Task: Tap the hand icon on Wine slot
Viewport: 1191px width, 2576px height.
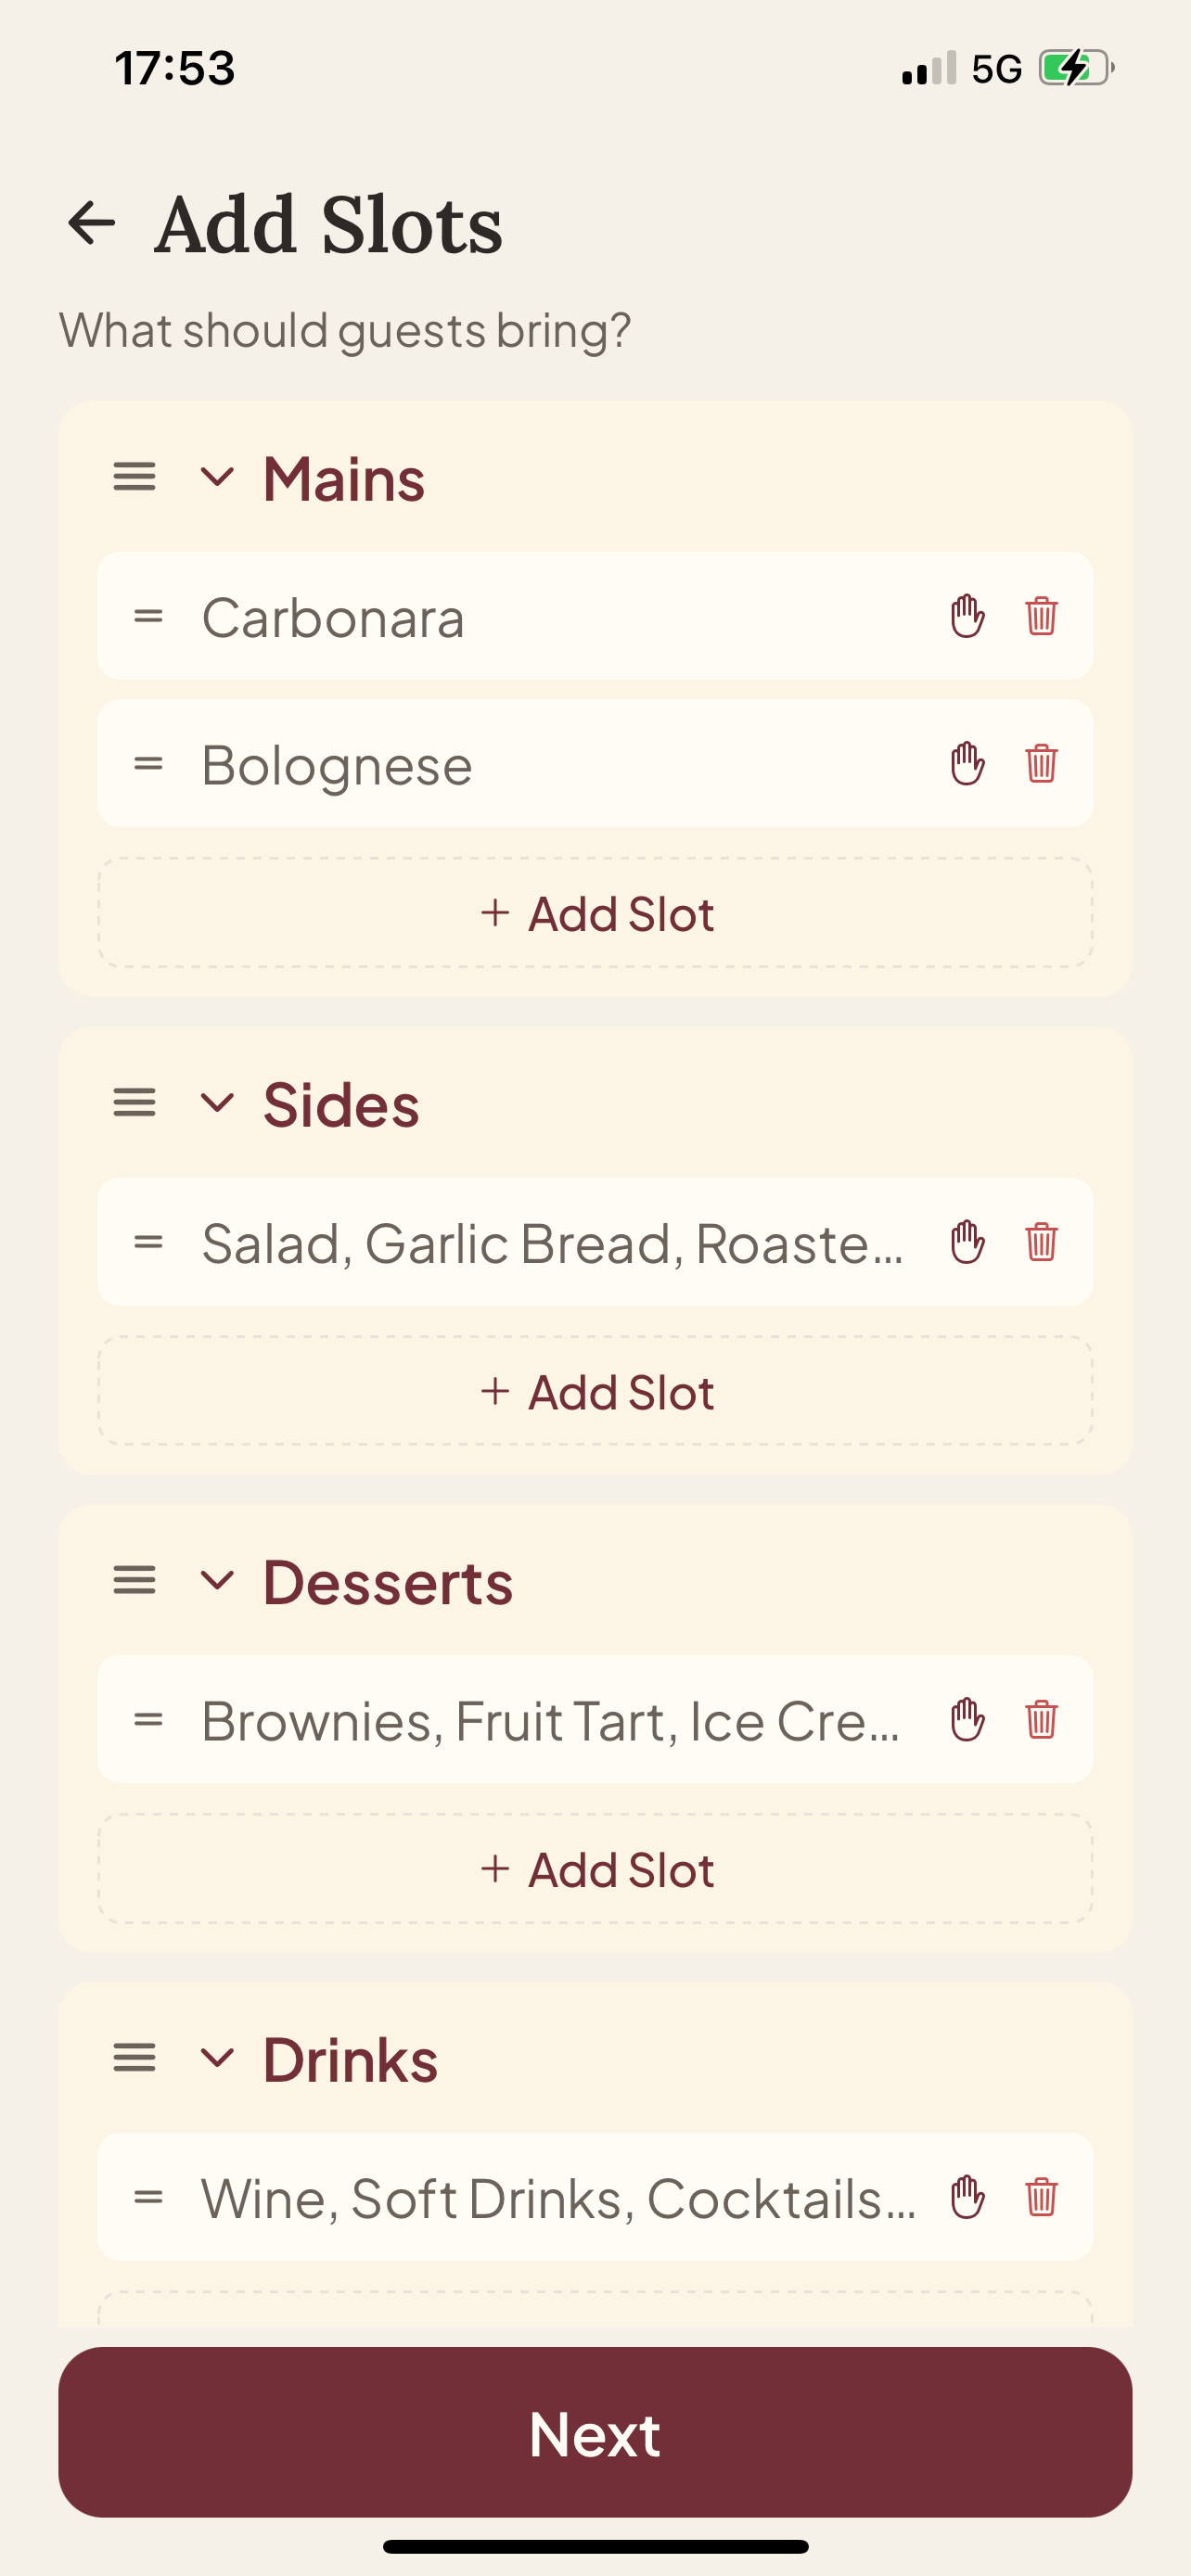Action: 967,2197
